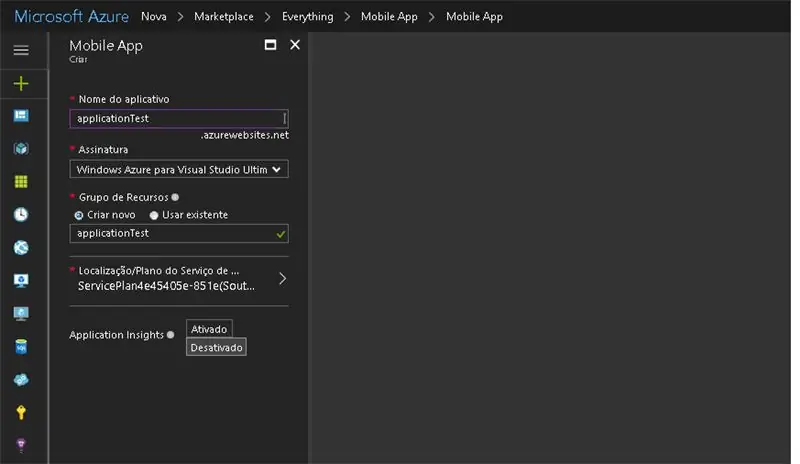Click the ServicePlan4e45405e-851e value text
This screenshot has width=800, height=464.
[x=166, y=286]
